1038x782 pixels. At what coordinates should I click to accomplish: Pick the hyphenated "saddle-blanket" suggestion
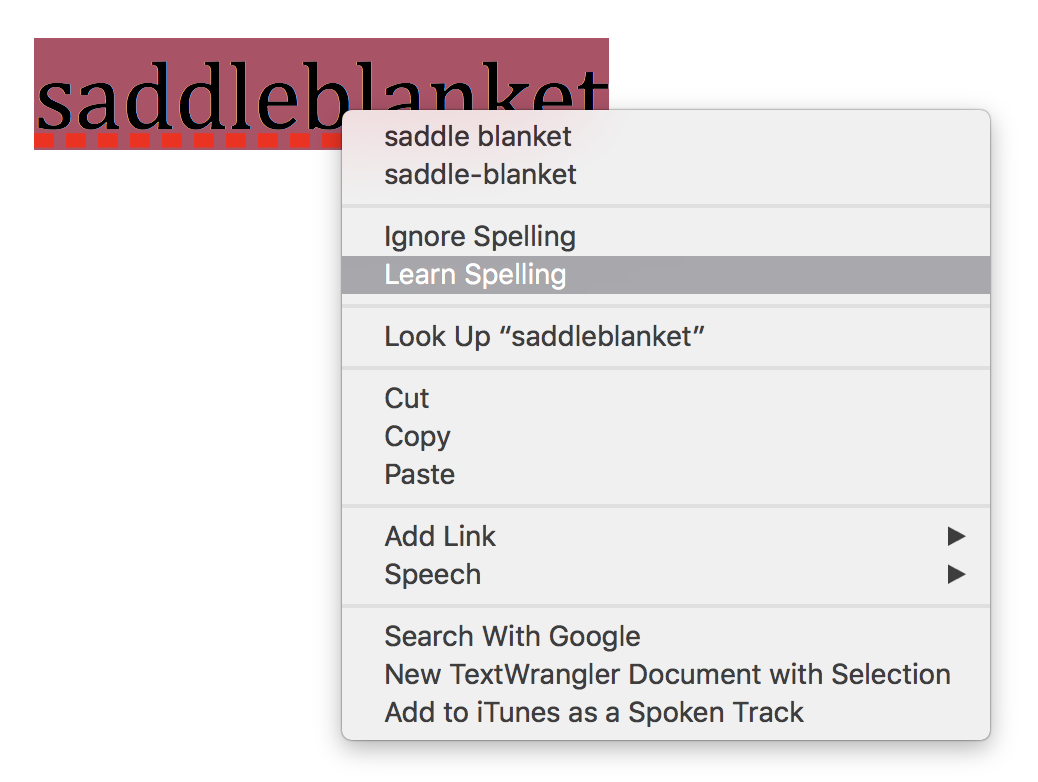(x=480, y=175)
